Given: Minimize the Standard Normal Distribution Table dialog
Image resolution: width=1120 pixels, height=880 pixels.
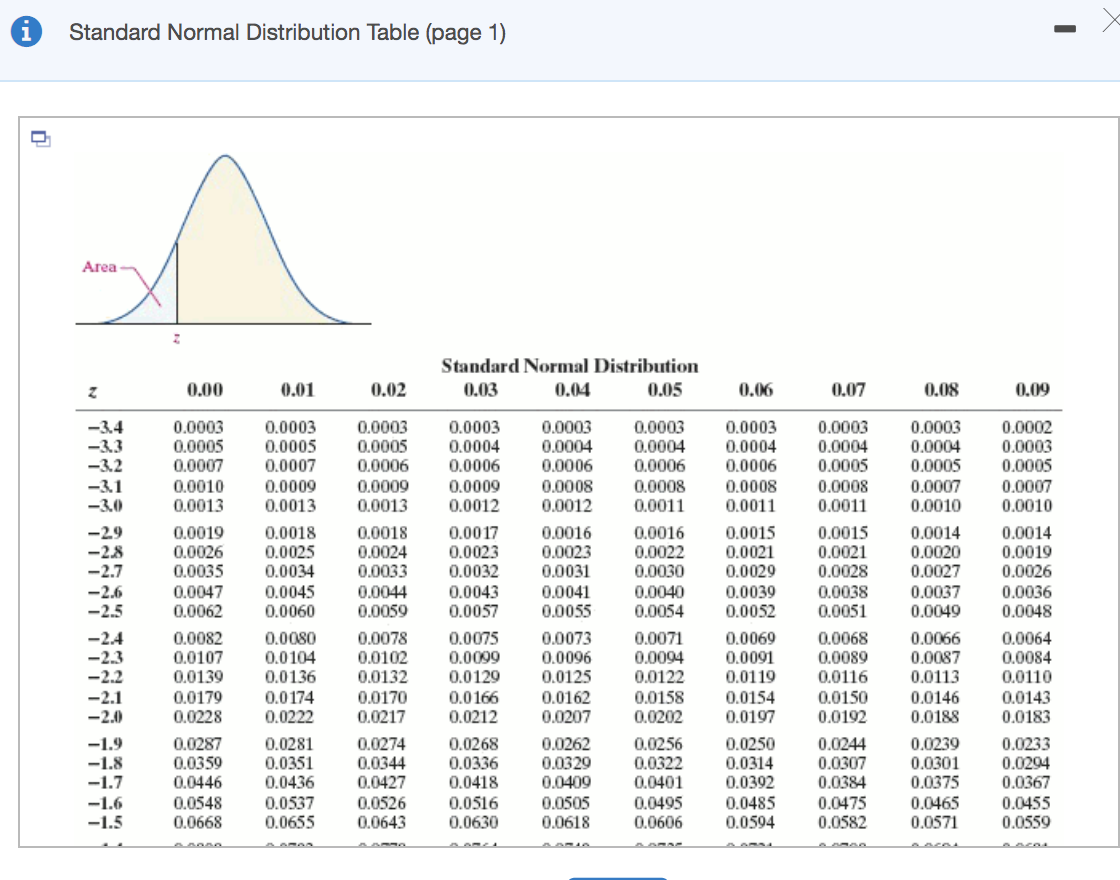Looking at the screenshot, I should pyautogui.click(x=1064, y=29).
